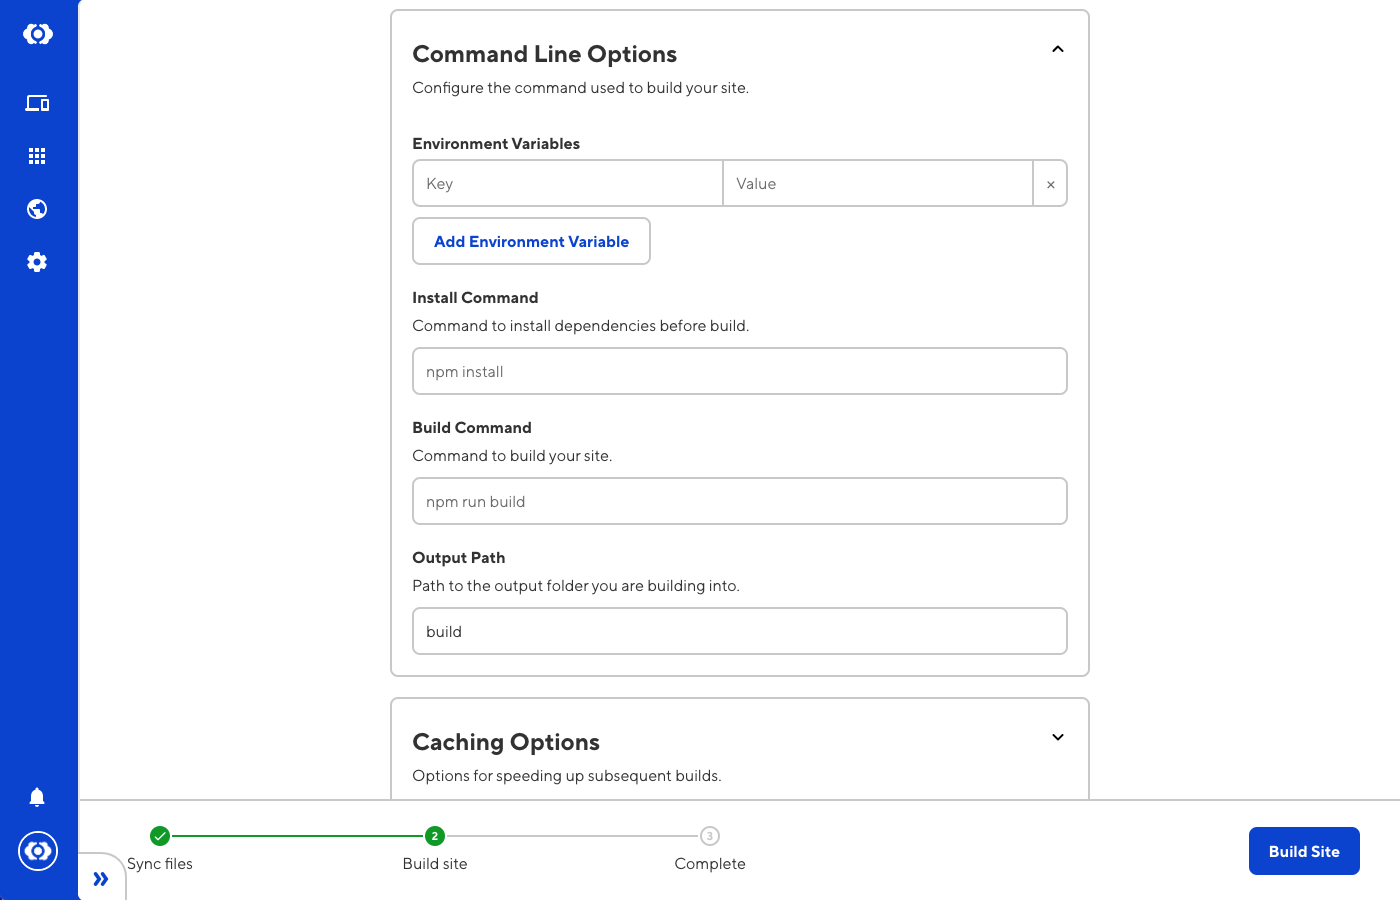The height and width of the screenshot is (900, 1400).
Task: Select the completed Sync files step marker
Action: [x=160, y=836]
